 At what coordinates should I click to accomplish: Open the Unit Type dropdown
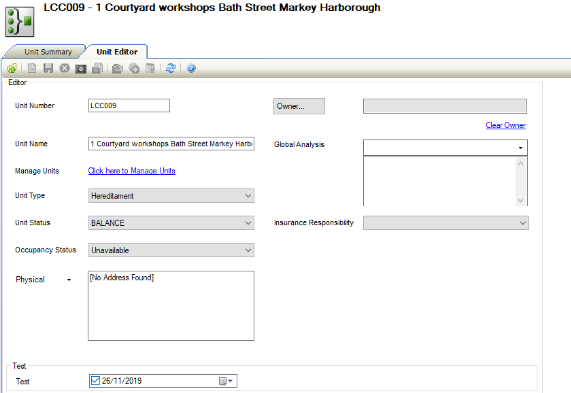171,196
